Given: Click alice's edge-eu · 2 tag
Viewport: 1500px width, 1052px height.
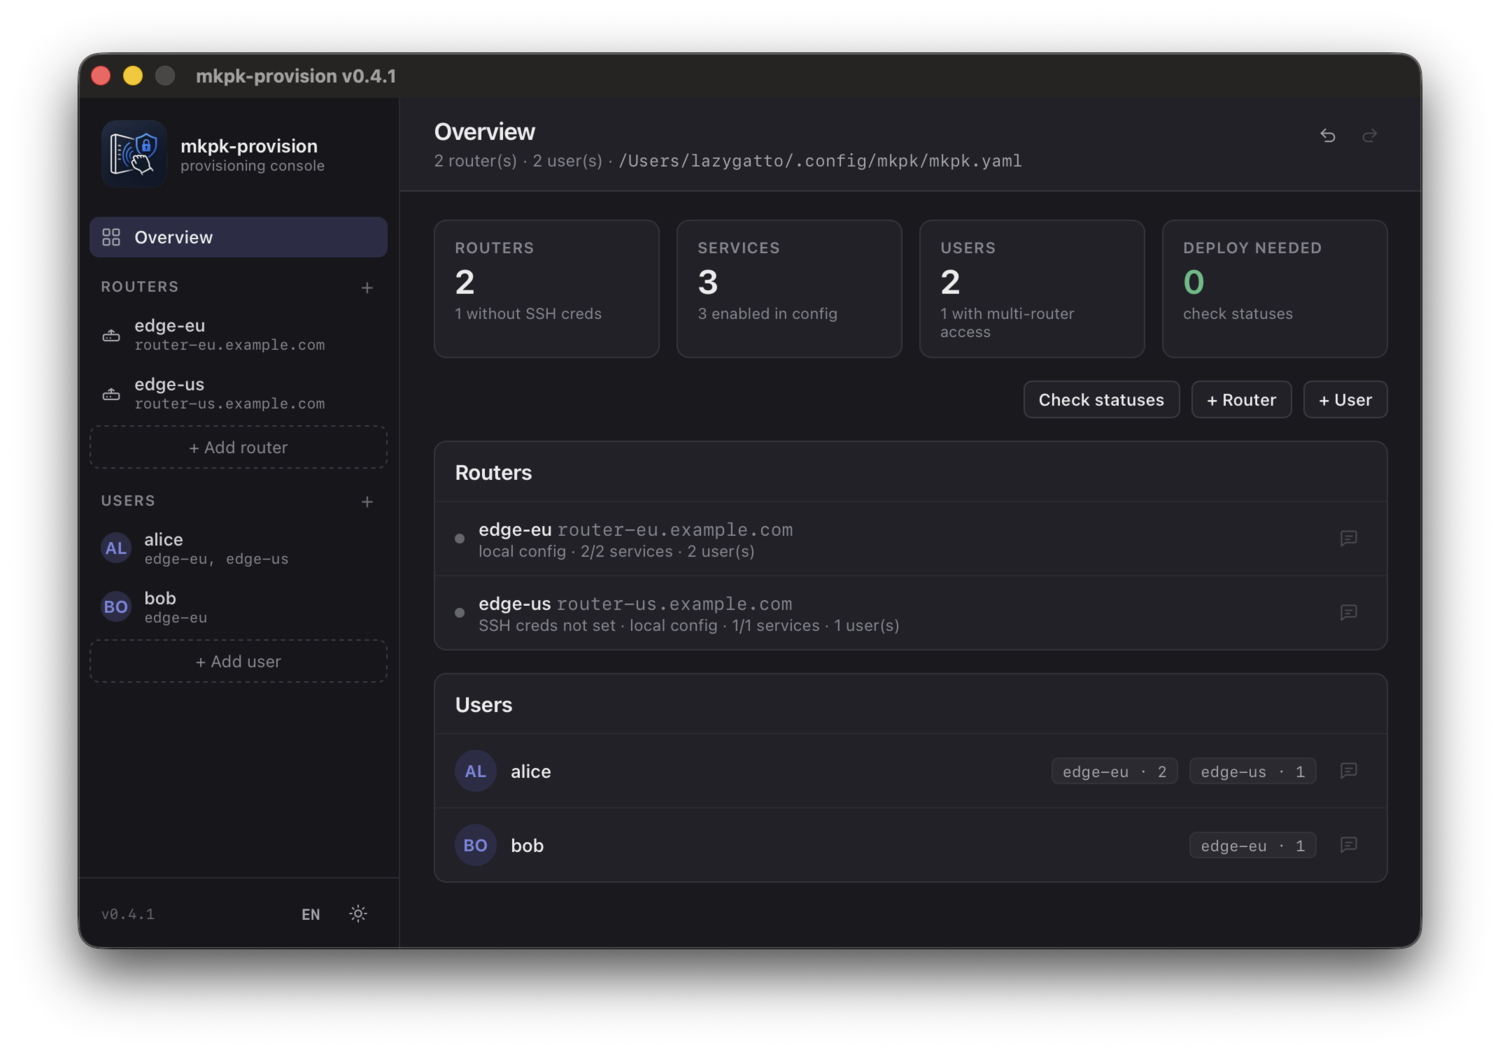Looking at the screenshot, I should coord(1114,771).
